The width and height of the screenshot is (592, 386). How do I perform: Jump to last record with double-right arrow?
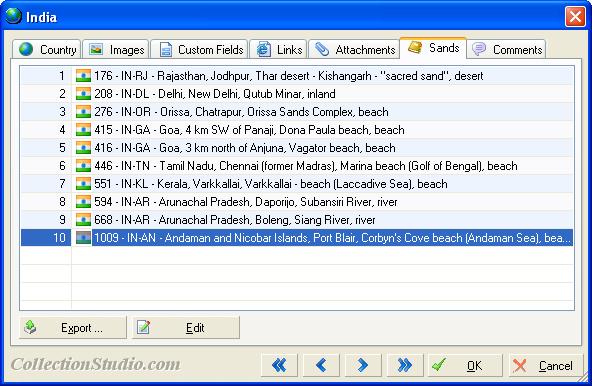coord(405,365)
